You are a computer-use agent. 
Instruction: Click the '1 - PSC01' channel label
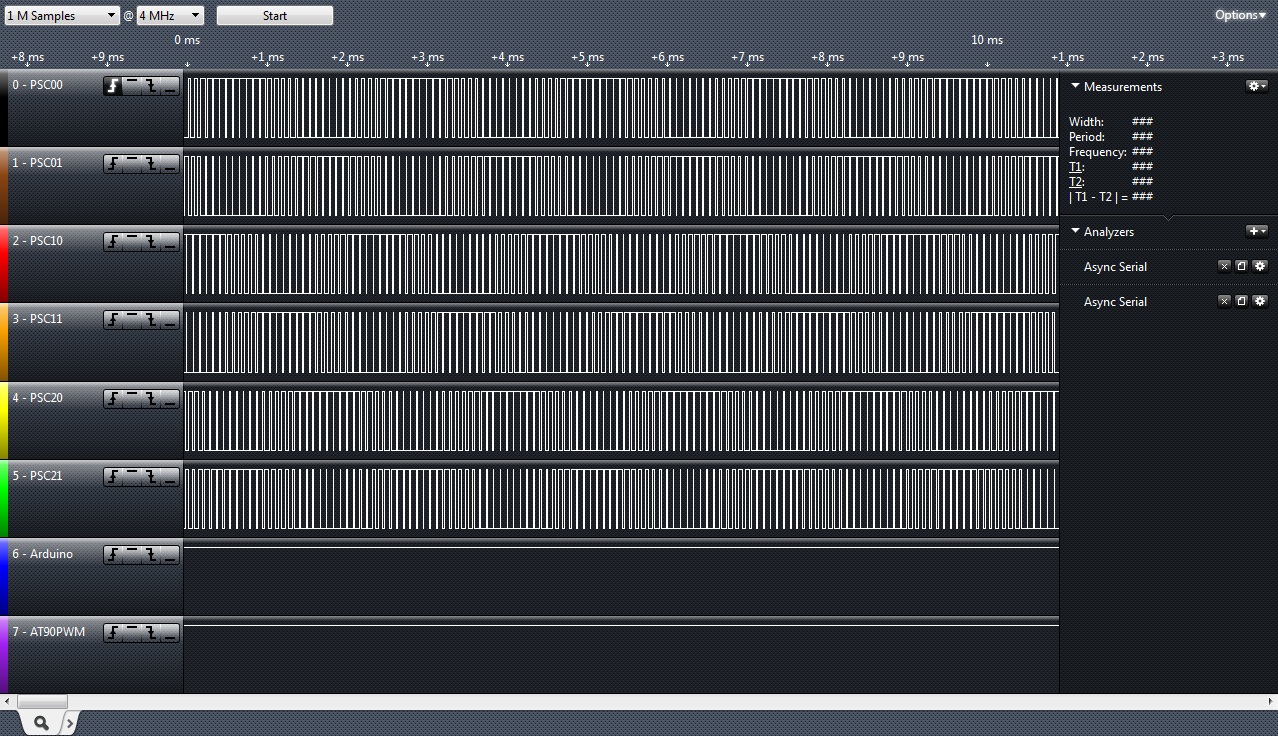tap(37, 163)
